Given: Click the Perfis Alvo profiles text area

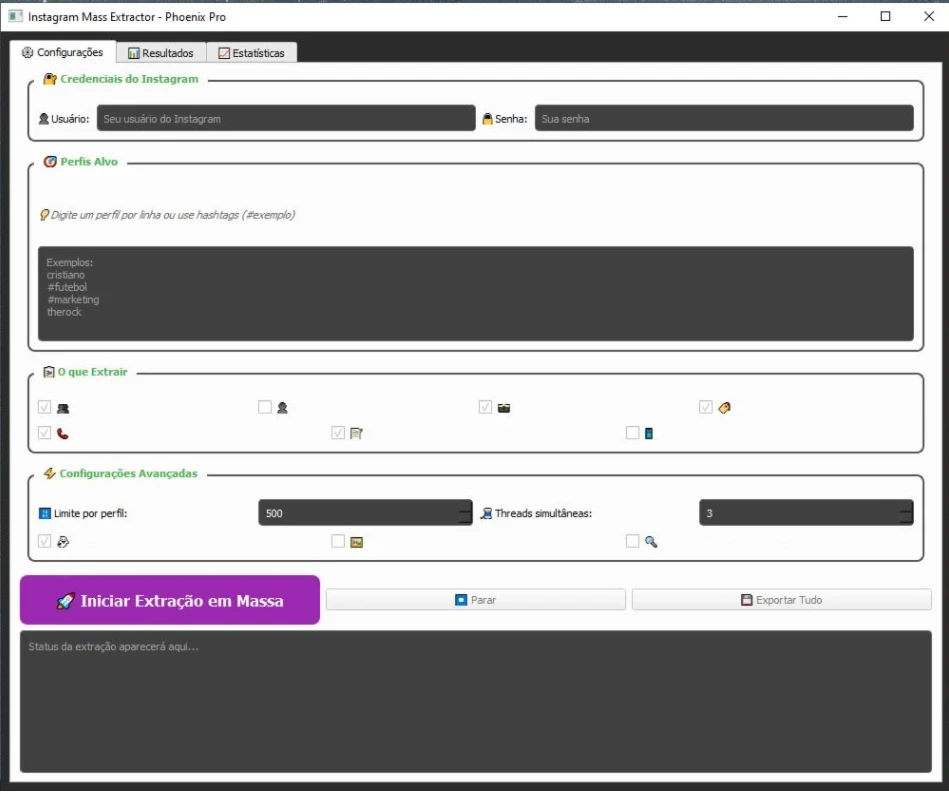Looking at the screenshot, I should pos(475,294).
